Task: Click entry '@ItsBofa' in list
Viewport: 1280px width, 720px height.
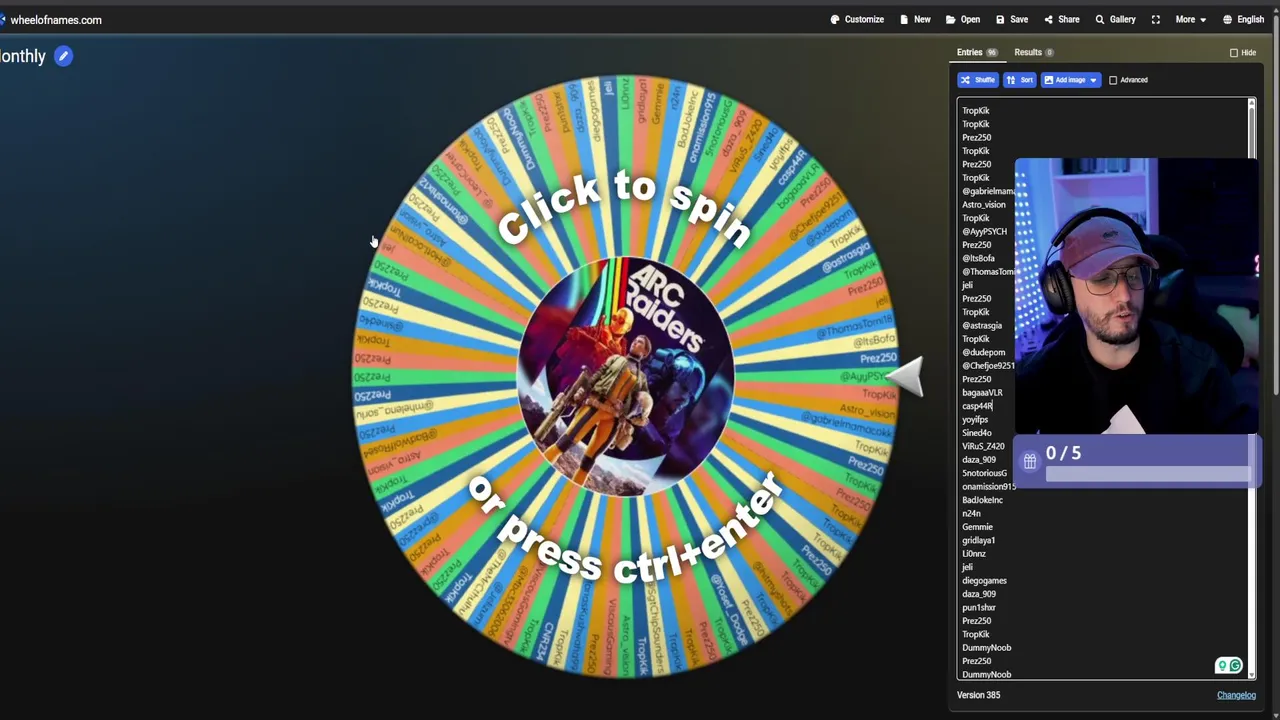Action: [x=978, y=258]
